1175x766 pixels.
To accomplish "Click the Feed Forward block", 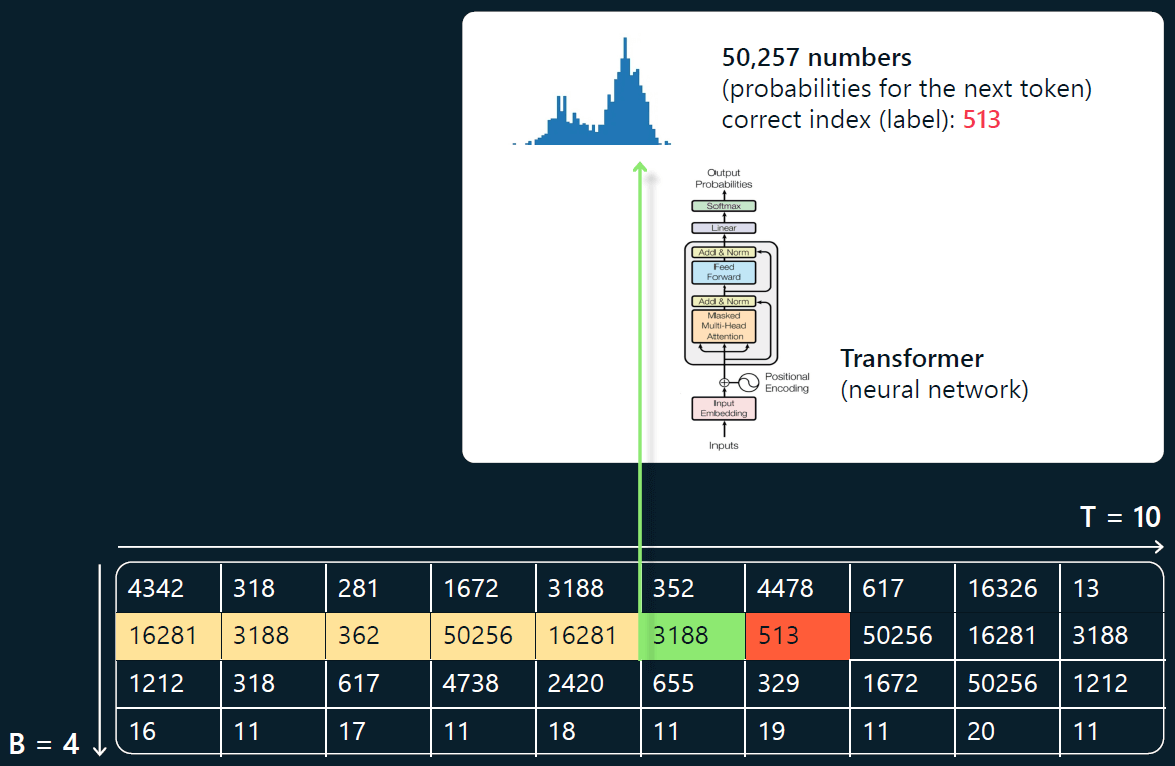I will (x=723, y=272).
